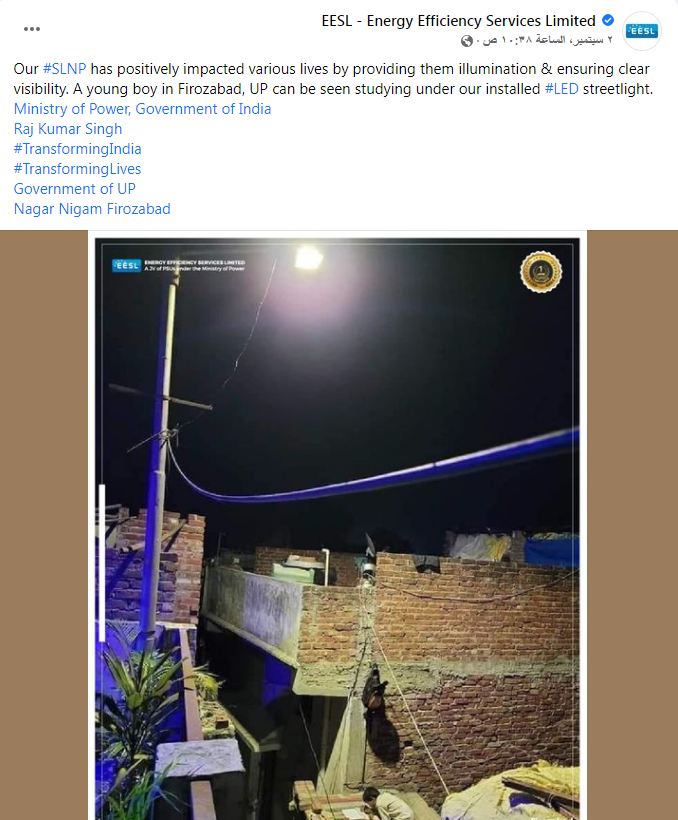Click the blue verified badge icon
Screen dimensions: 678x820
tap(608, 20)
